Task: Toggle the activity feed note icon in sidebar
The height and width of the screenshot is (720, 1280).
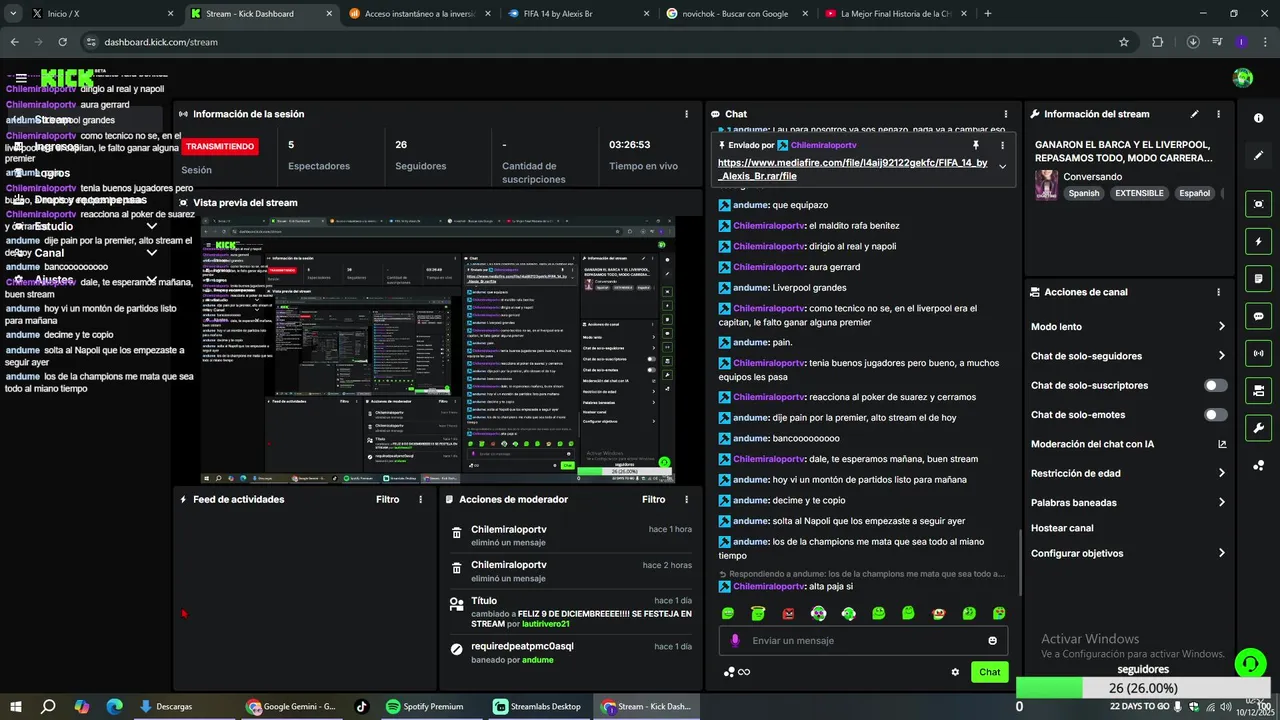Action: pyautogui.click(x=1258, y=278)
